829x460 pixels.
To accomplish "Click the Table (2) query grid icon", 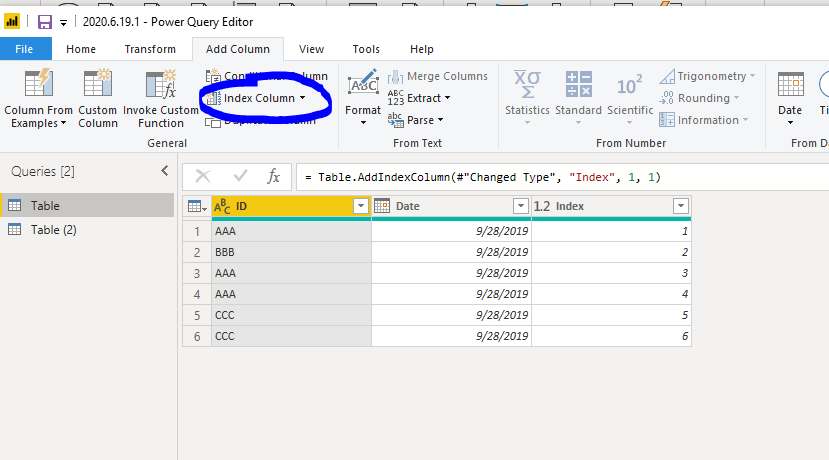I will (x=15, y=229).
